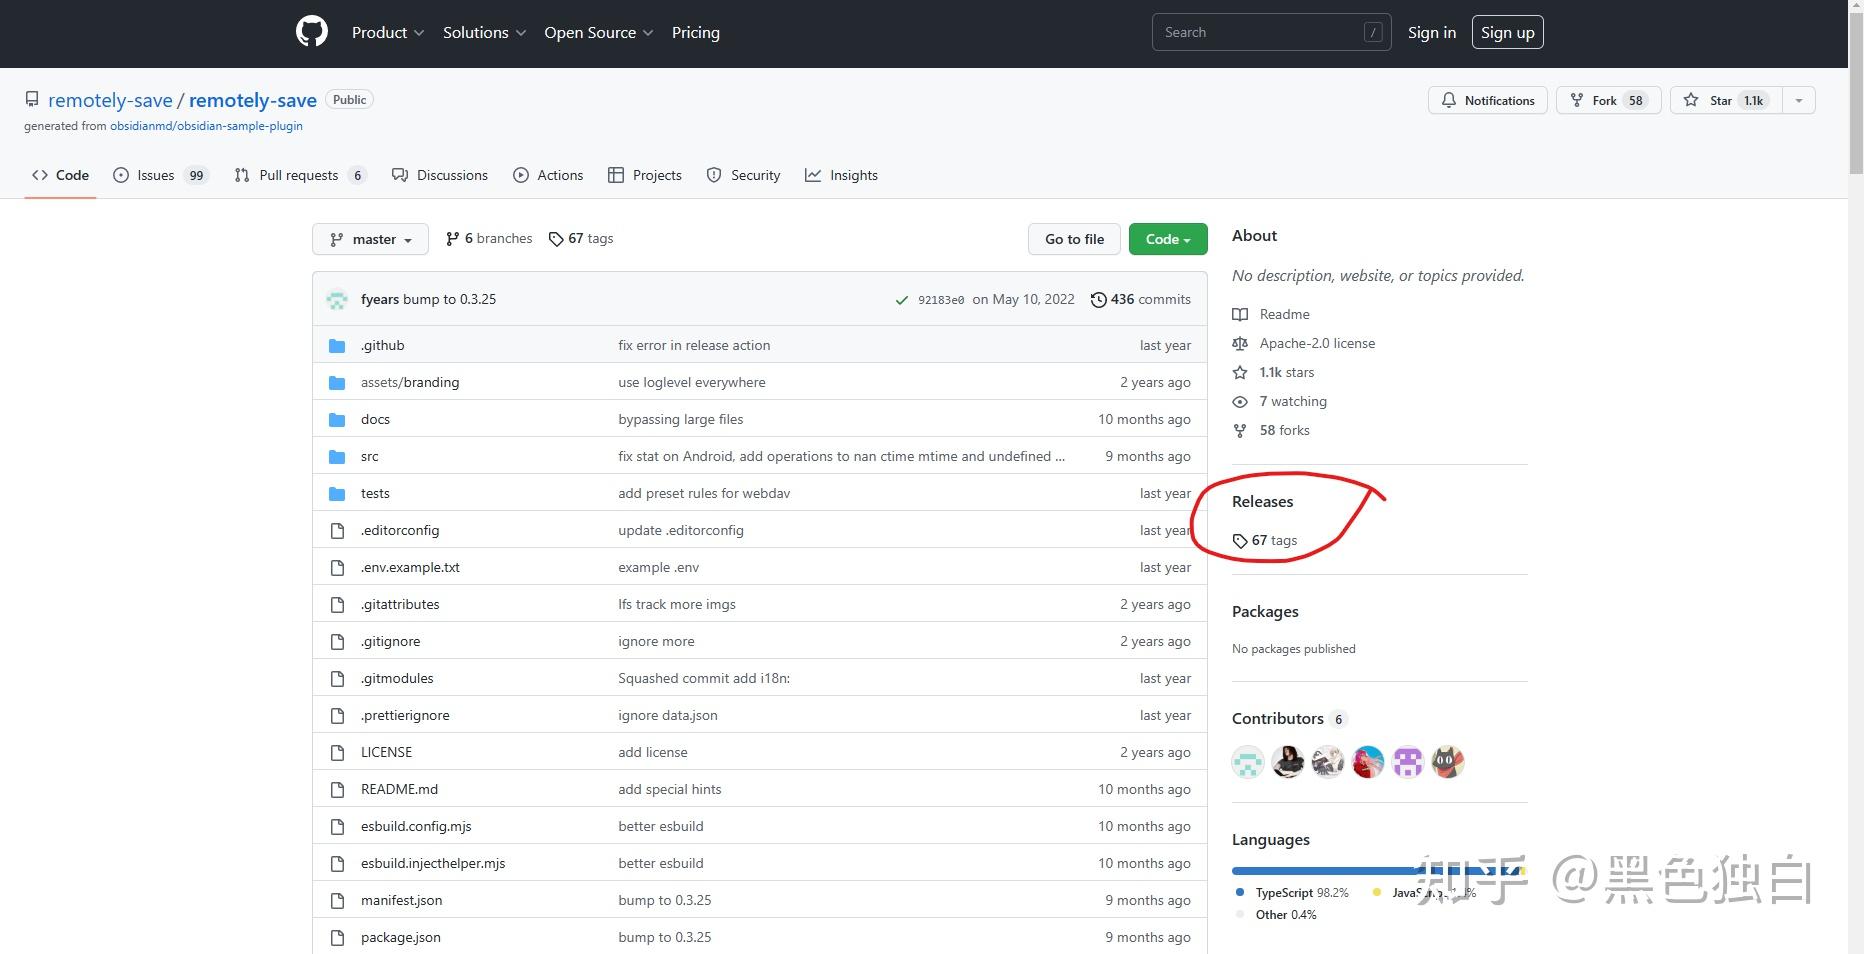Click the .gitattributes file icon
The height and width of the screenshot is (954, 1864).
coord(337,604)
